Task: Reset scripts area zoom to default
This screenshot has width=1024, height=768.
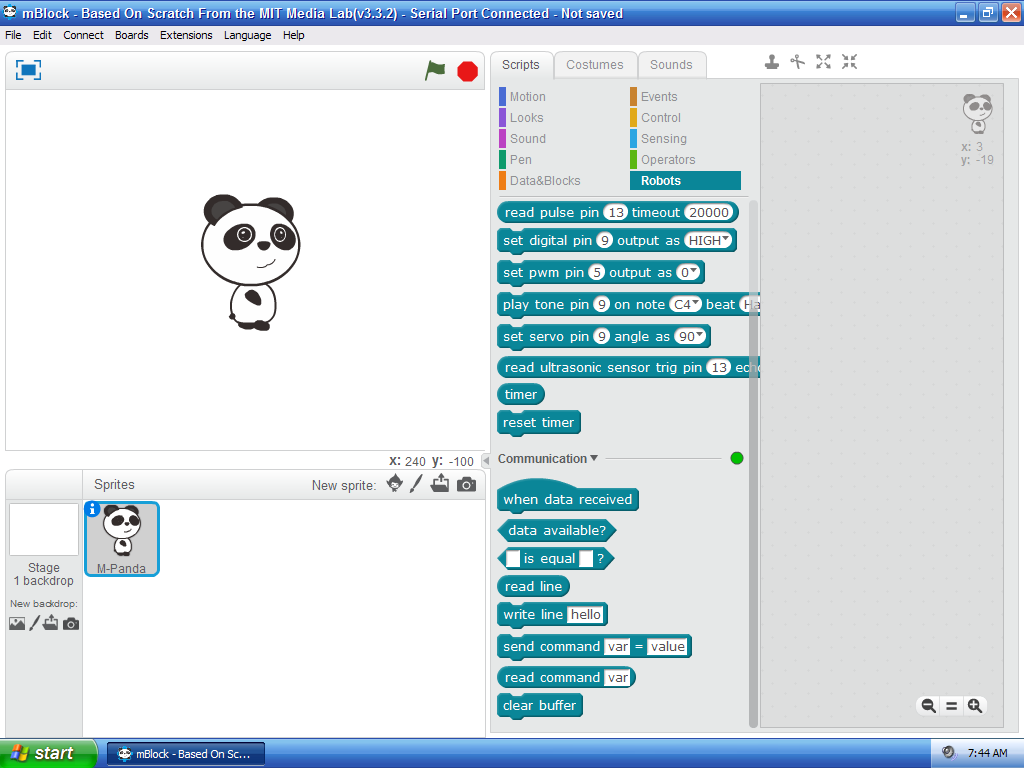Action: (x=952, y=706)
